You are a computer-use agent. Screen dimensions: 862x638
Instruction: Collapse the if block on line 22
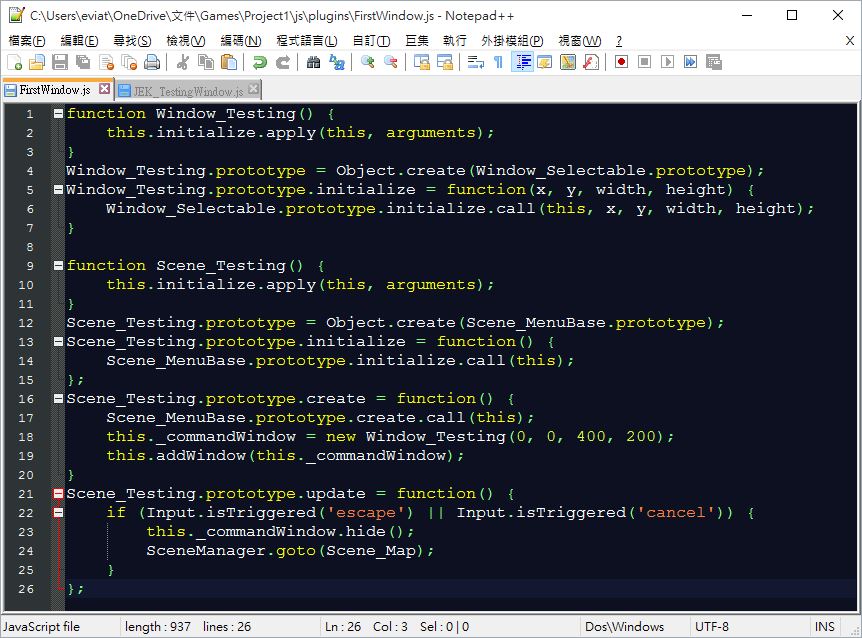click(58, 513)
